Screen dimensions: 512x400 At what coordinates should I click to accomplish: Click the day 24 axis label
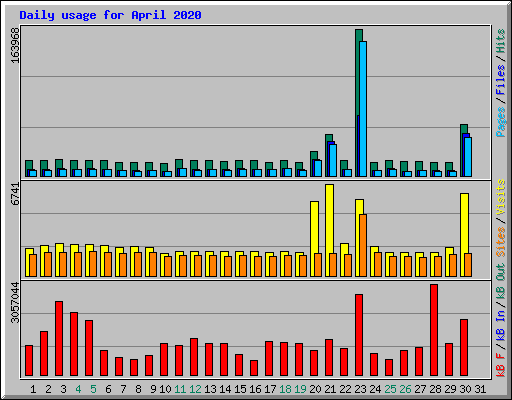[x=375, y=389]
